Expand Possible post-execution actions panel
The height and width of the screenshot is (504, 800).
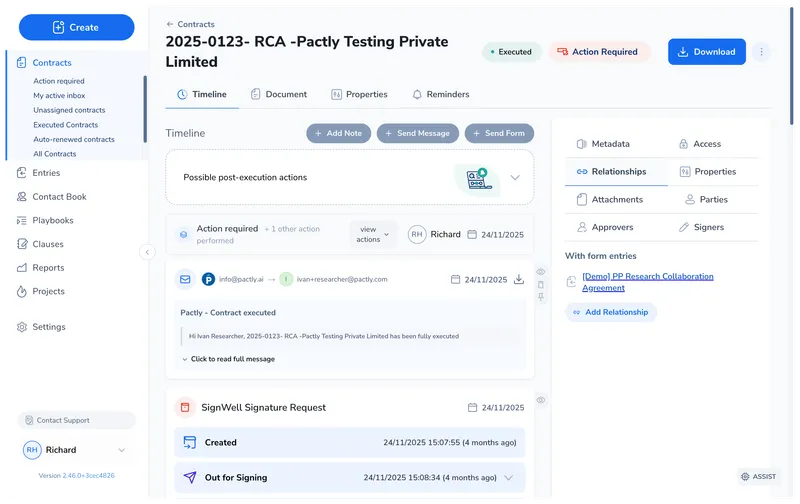coord(515,177)
